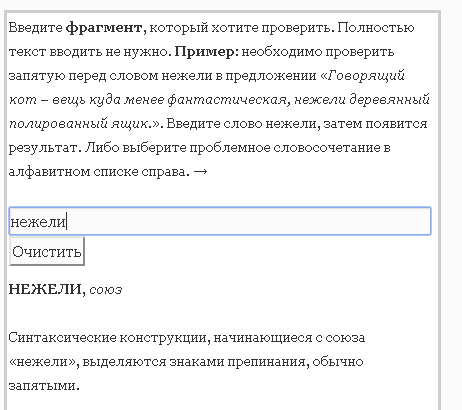Click the italic word "Говорящий" in the example
Viewport: 462px width, 410px height.
click(x=366, y=76)
